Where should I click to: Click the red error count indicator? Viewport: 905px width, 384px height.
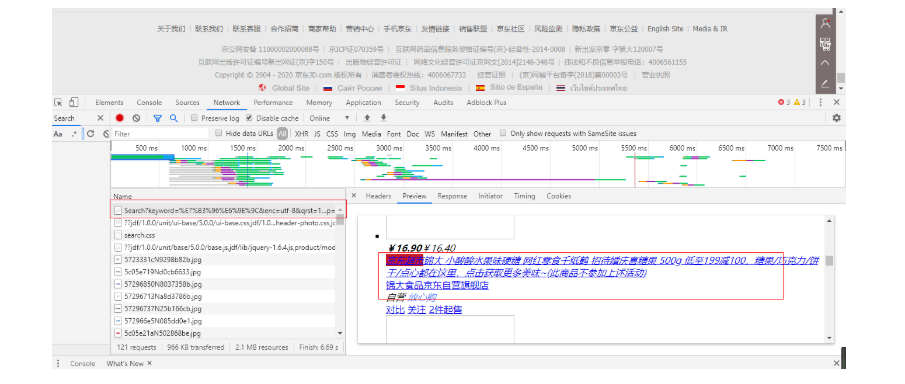(x=783, y=102)
